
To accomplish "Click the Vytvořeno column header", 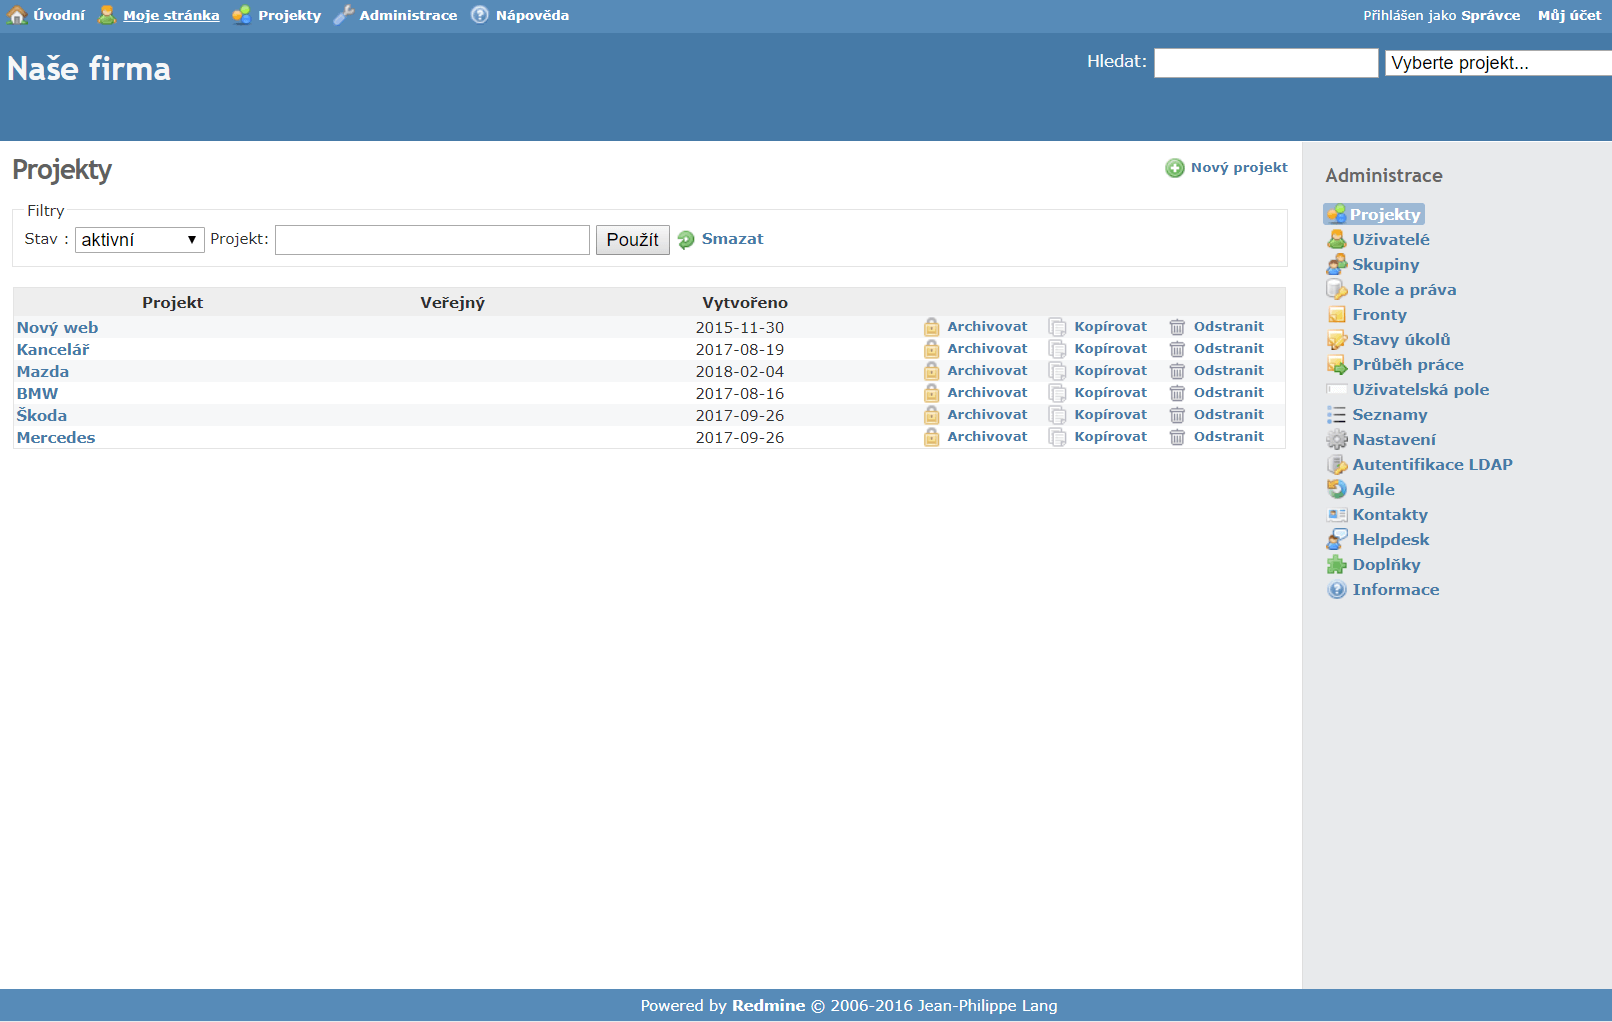I will [x=745, y=303].
